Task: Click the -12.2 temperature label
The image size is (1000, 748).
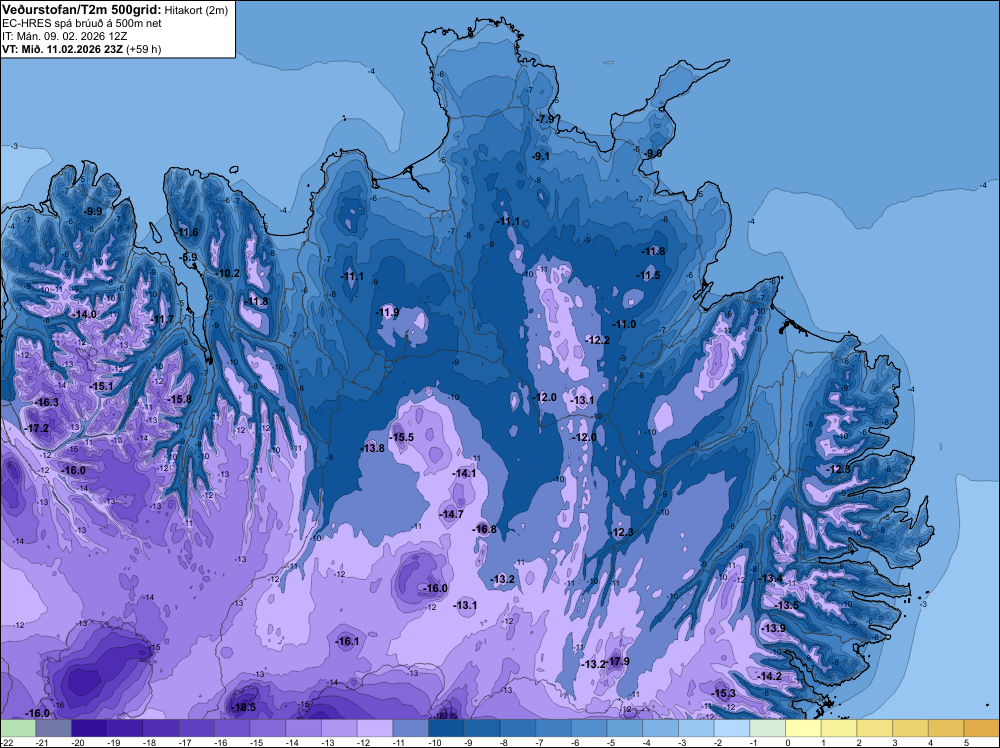Action: coord(598,341)
